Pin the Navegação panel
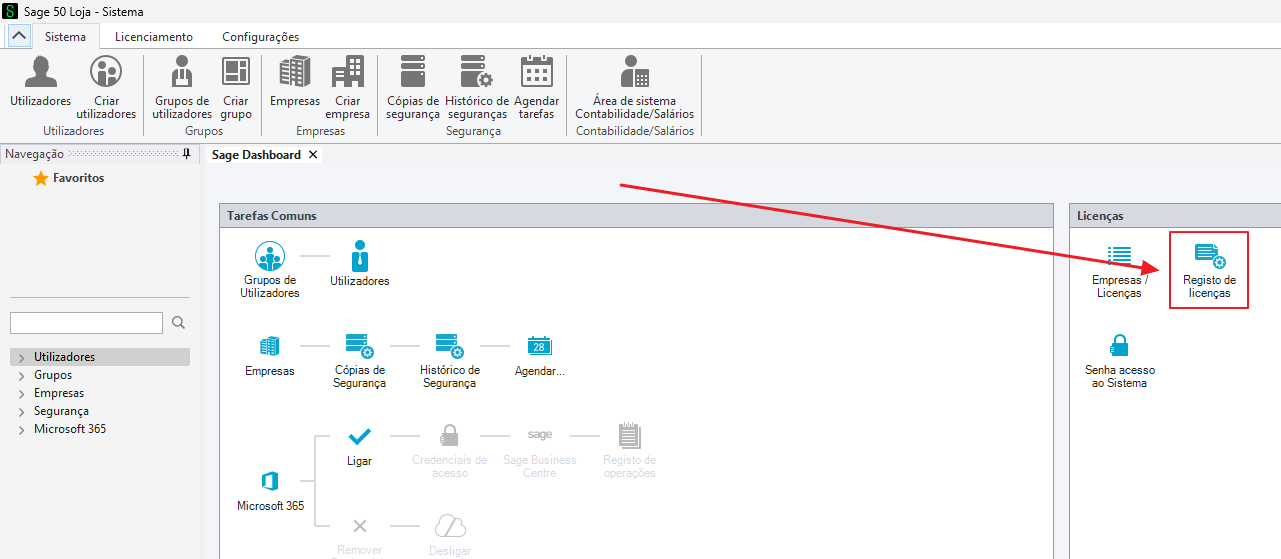 (x=186, y=154)
